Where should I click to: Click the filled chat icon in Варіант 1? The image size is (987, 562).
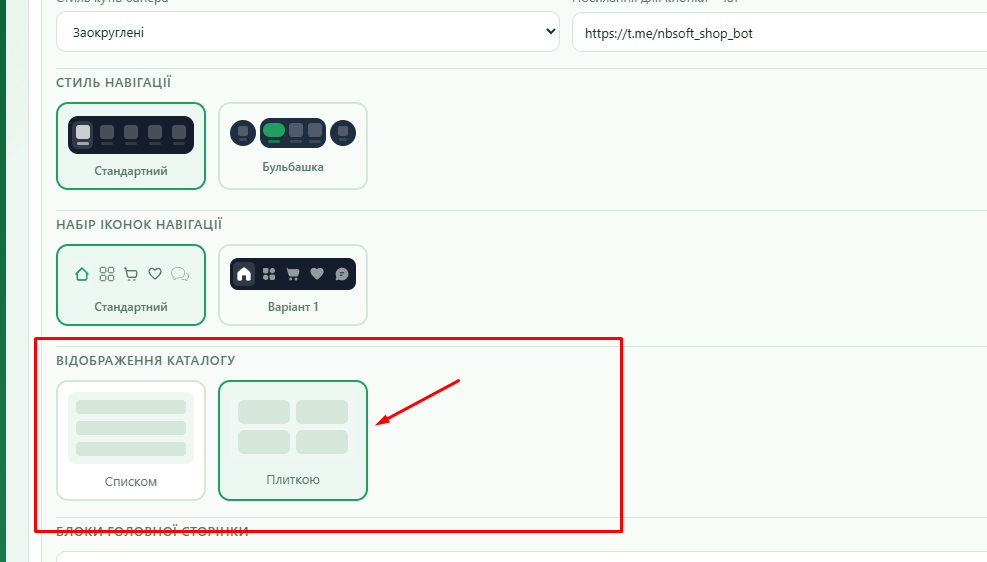[342, 274]
